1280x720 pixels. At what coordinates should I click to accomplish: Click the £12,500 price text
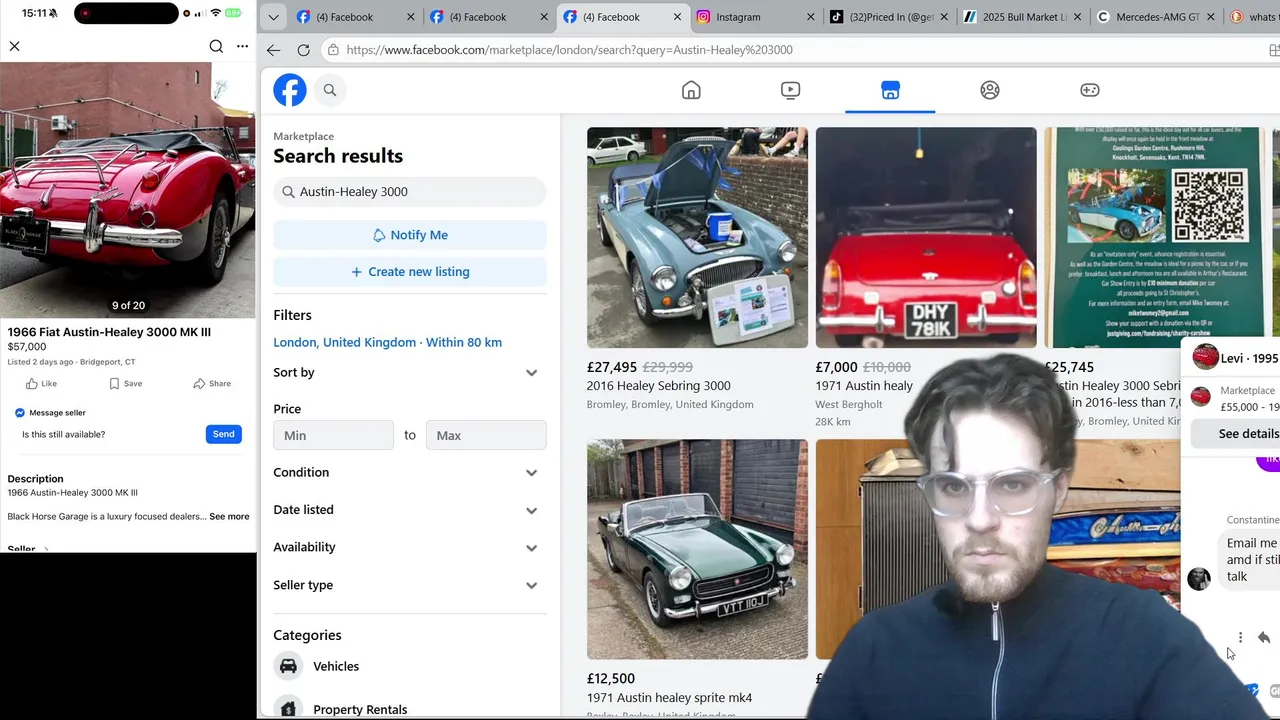pyautogui.click(x=611, y=679)
